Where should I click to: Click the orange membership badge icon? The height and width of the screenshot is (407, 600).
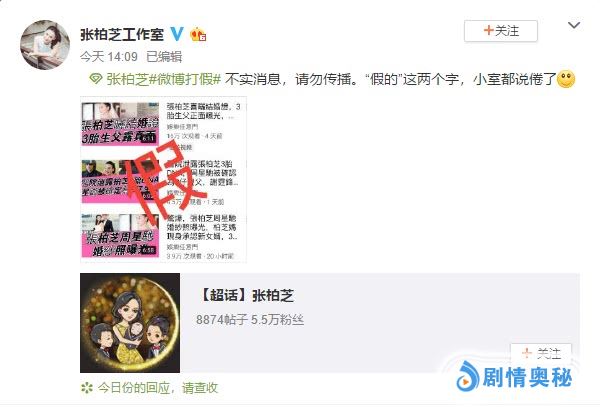[x=198, y=34]
